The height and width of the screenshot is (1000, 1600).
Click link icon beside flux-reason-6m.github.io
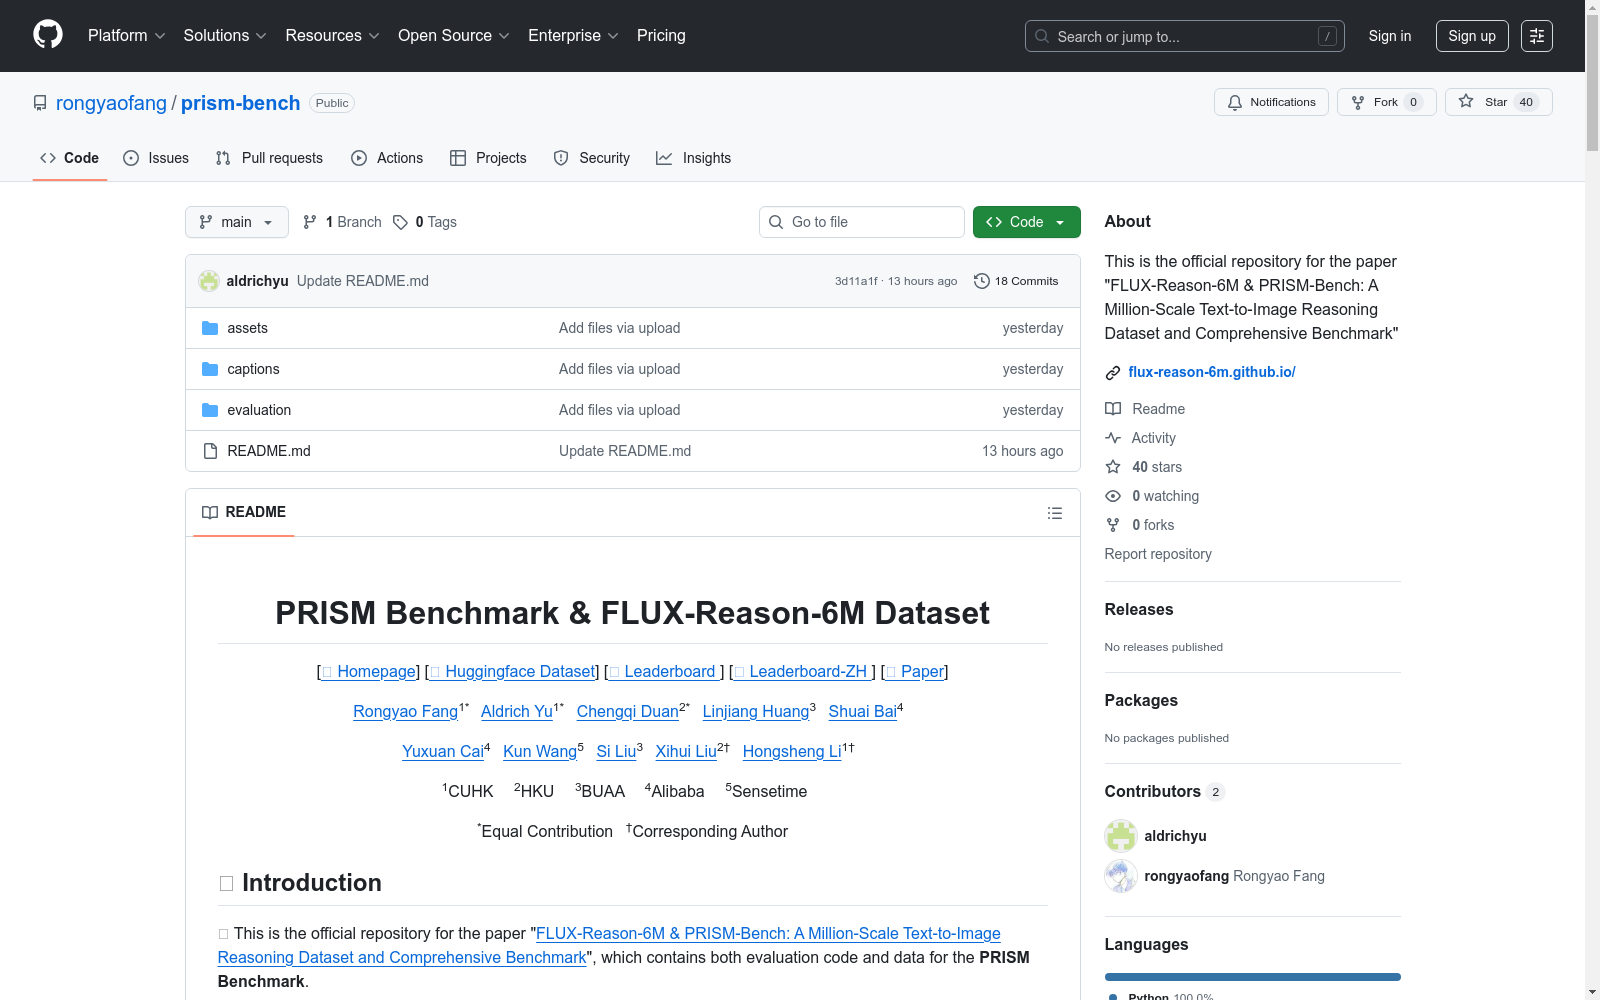click(x=1113, y=373)
